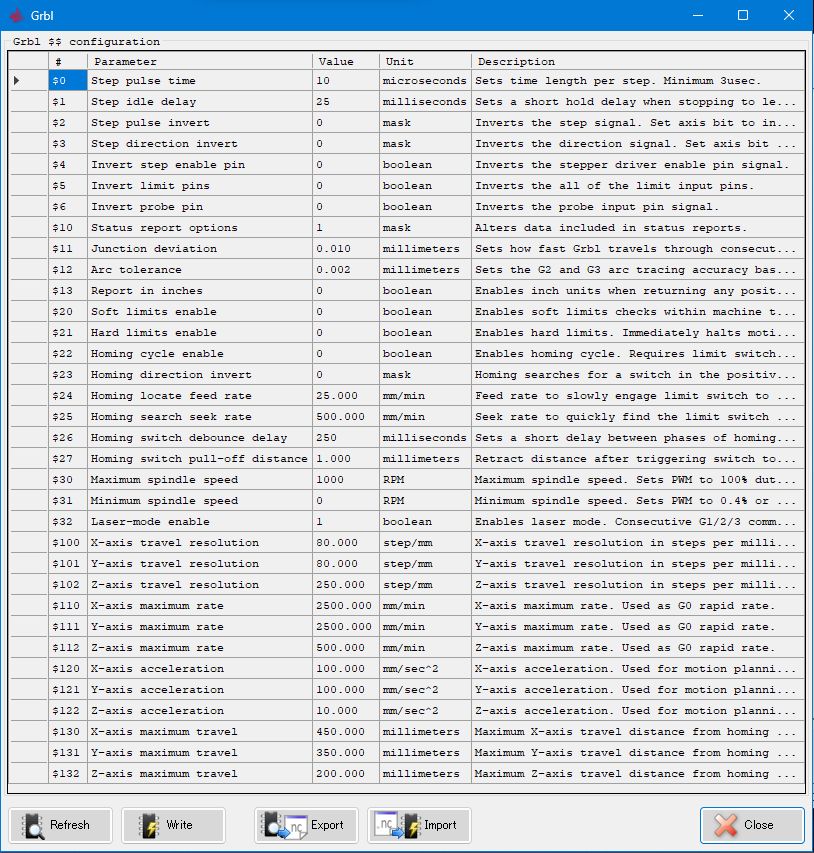Select the 'Minimum spindle speed' cell
Viewport: 814px width, 853px height.
pos(200,500)
